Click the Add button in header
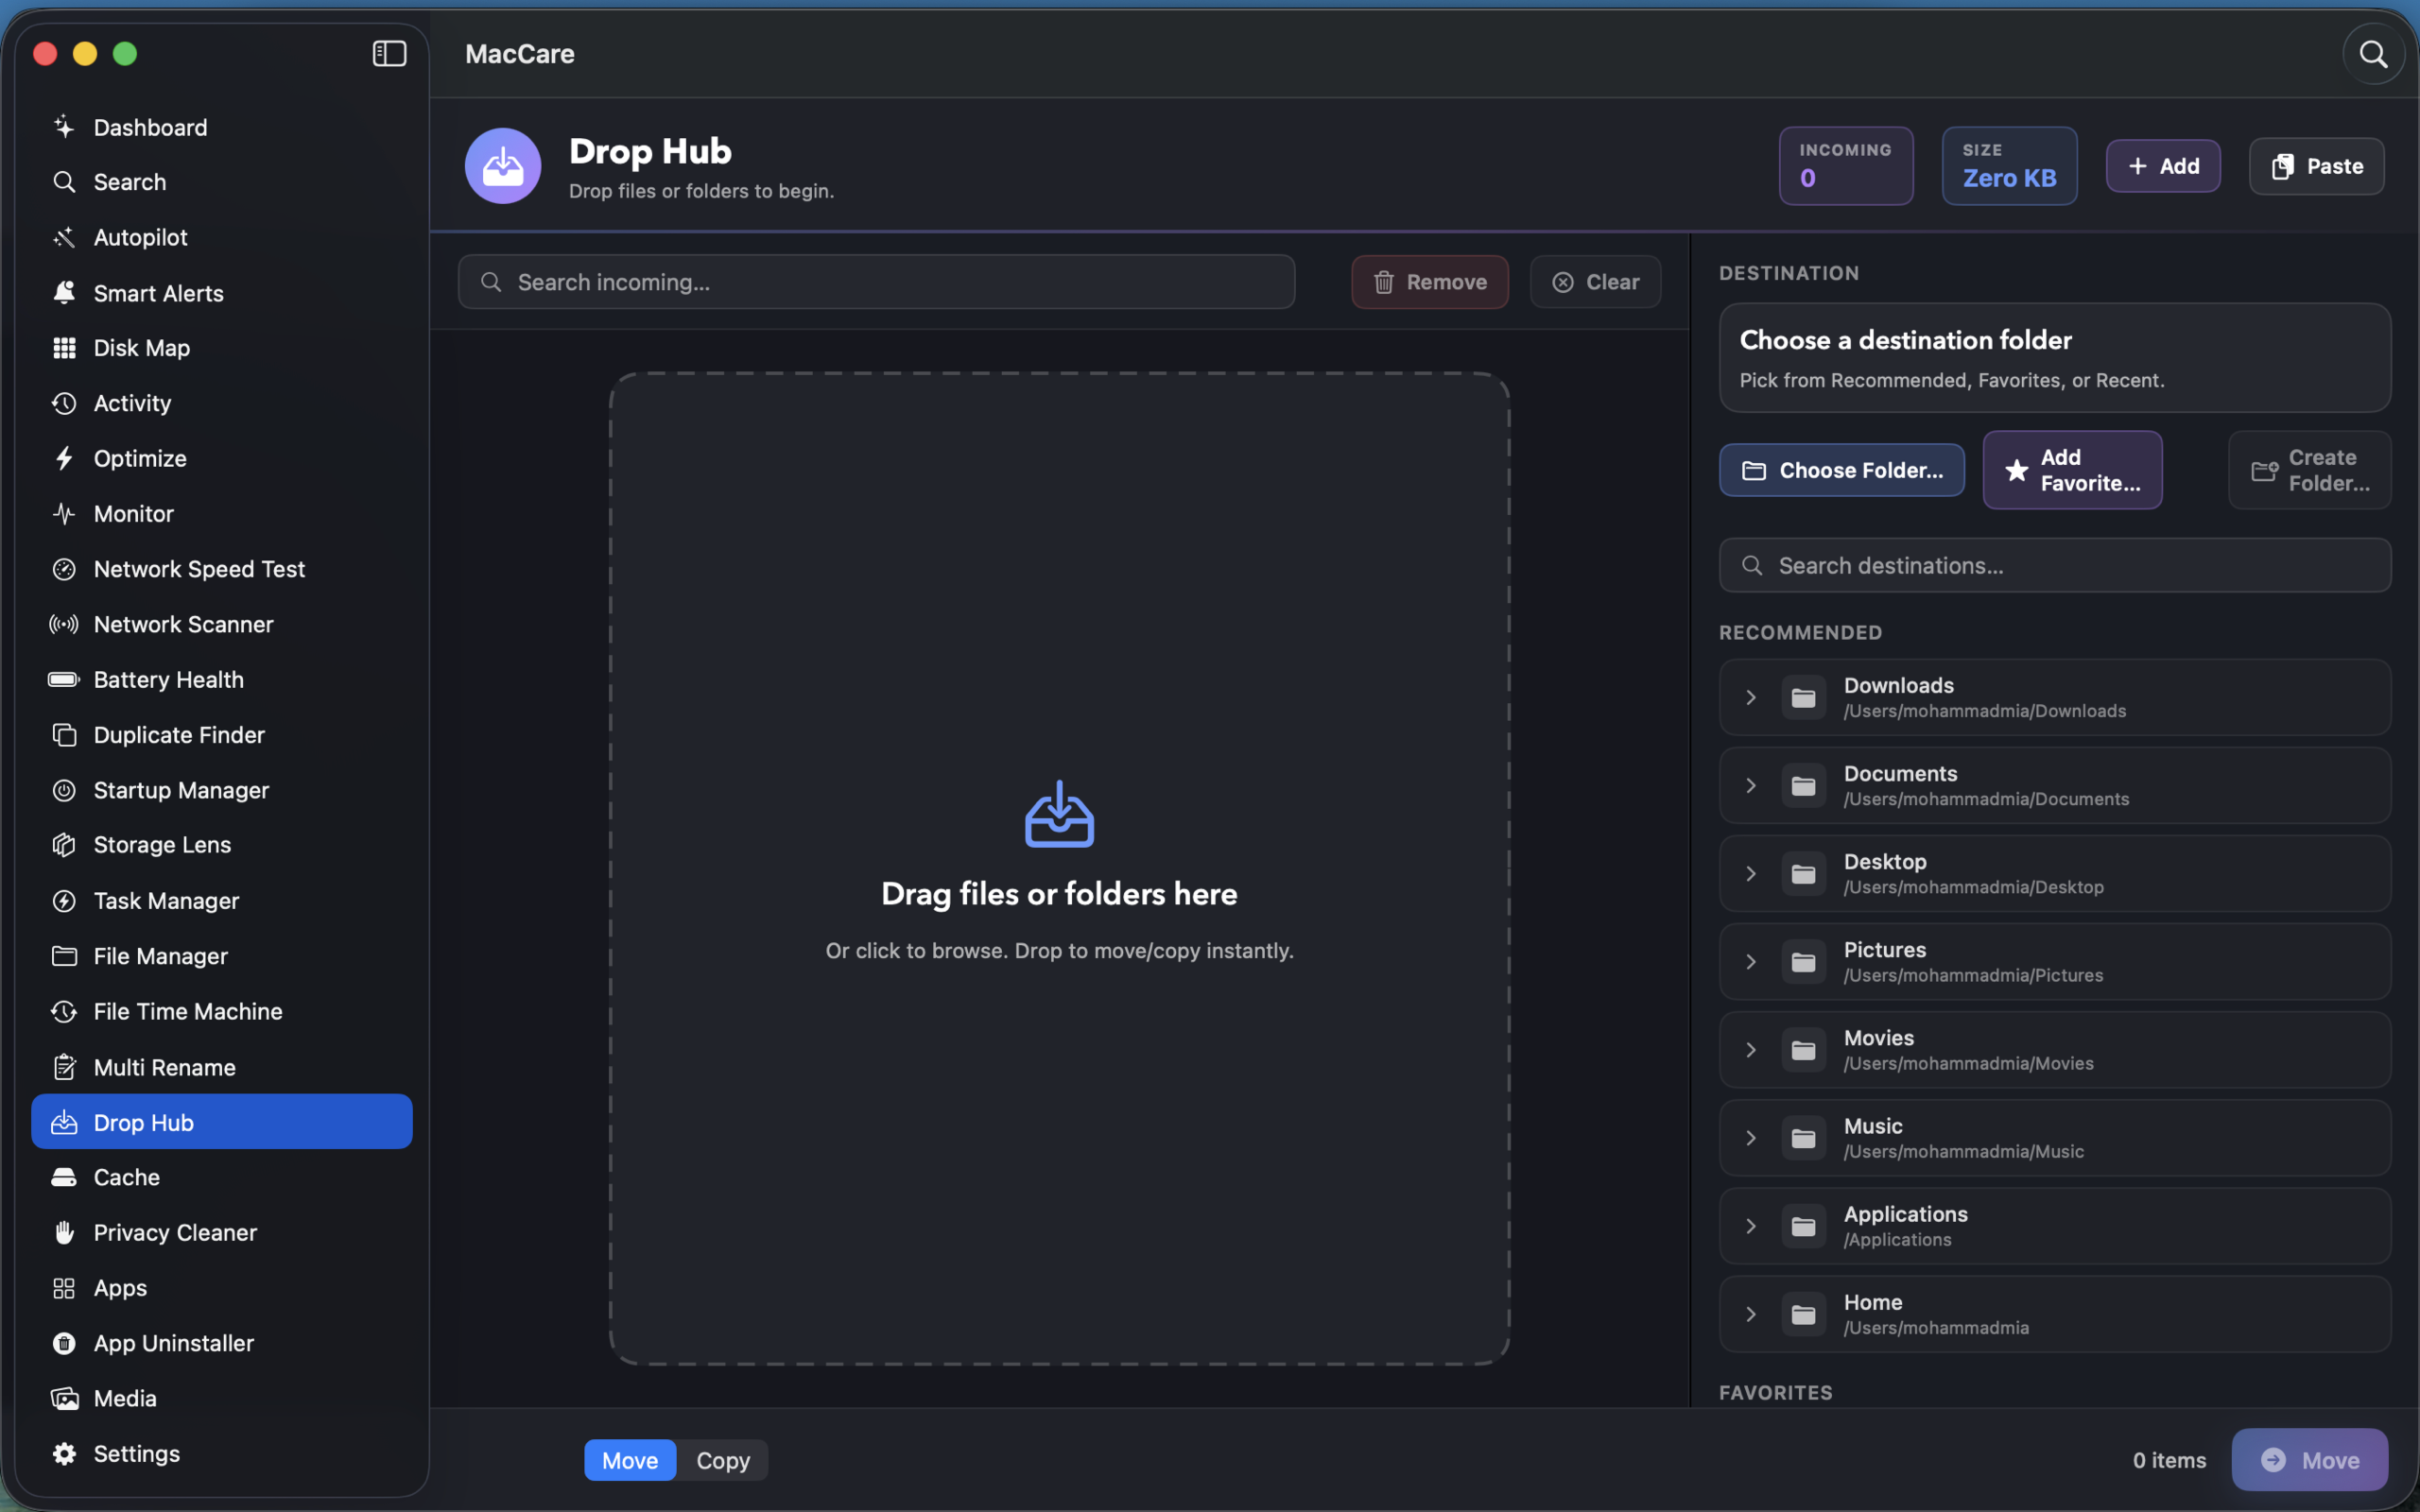 (2163, 166)
